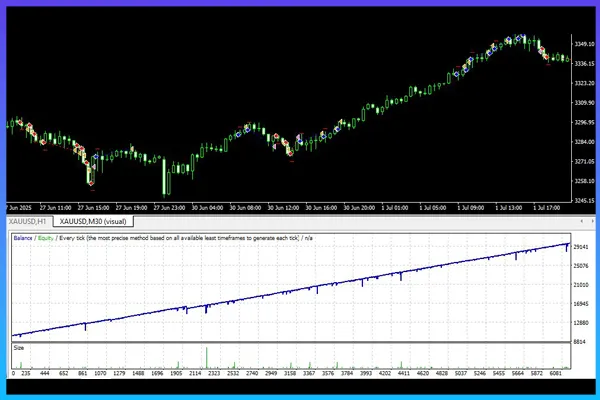
Task: Select the XAUUSD,M30 (visual) tab
Action: [98, 222]
